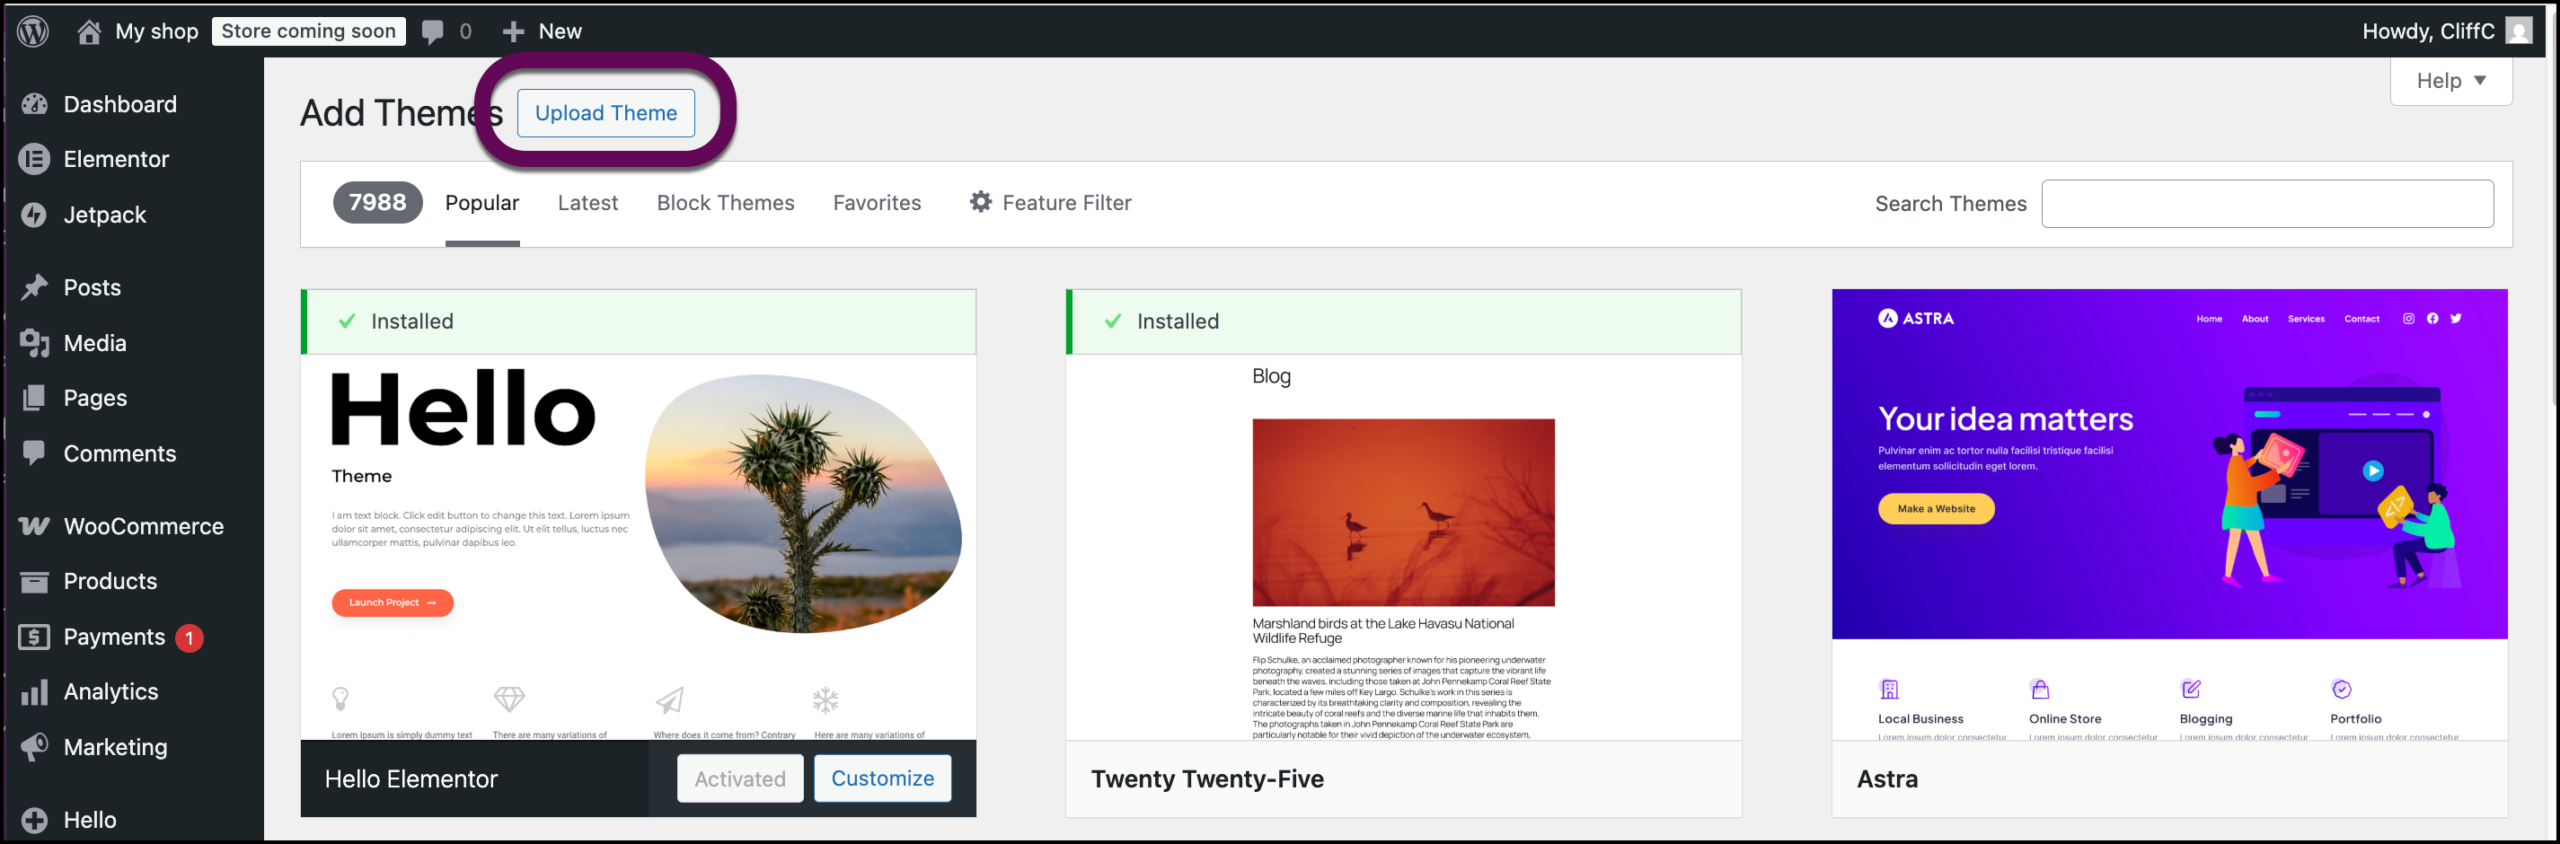Switch to the Favorites tab
2560x844 pixels.
[877, 203]
